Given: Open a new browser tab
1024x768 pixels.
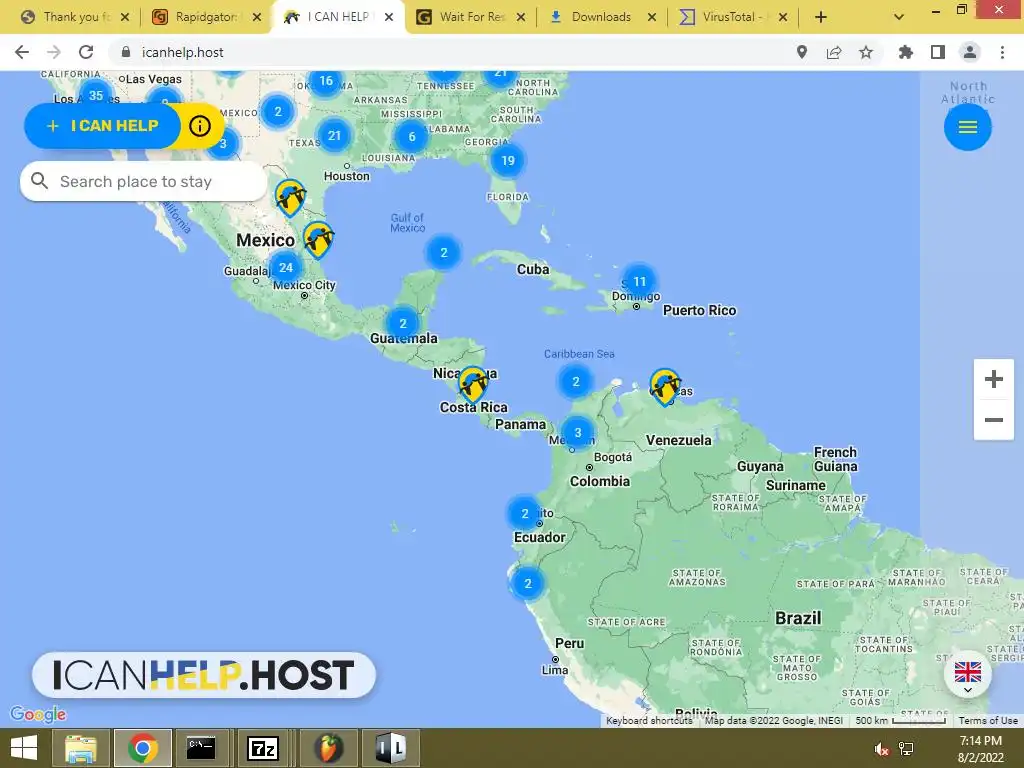Looking at the screenshot, I should [821, 17].
